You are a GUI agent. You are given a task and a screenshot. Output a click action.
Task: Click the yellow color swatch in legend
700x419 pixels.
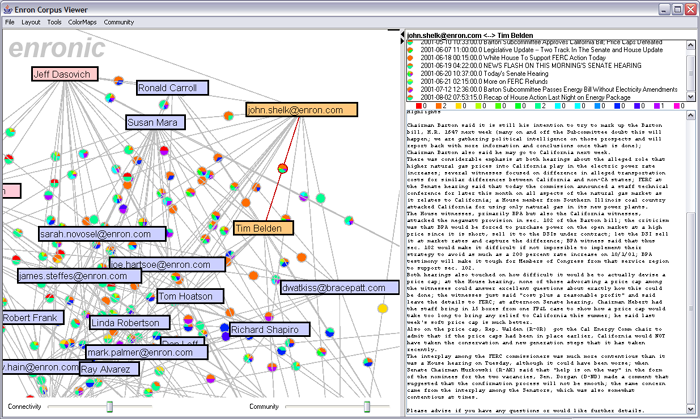click(458, 106)
